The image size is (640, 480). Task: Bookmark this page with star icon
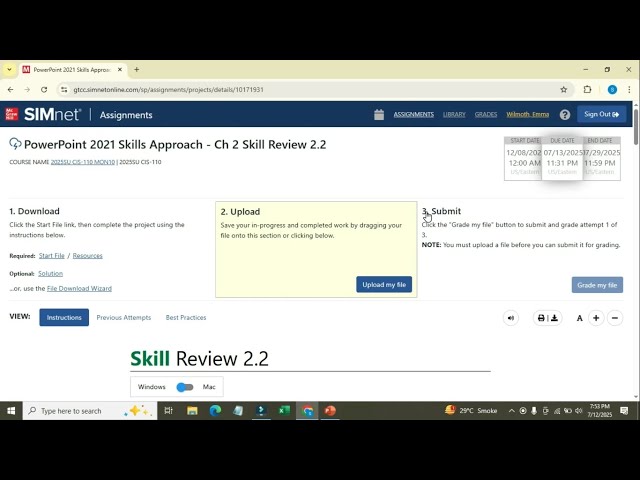(x=564, y=89)
